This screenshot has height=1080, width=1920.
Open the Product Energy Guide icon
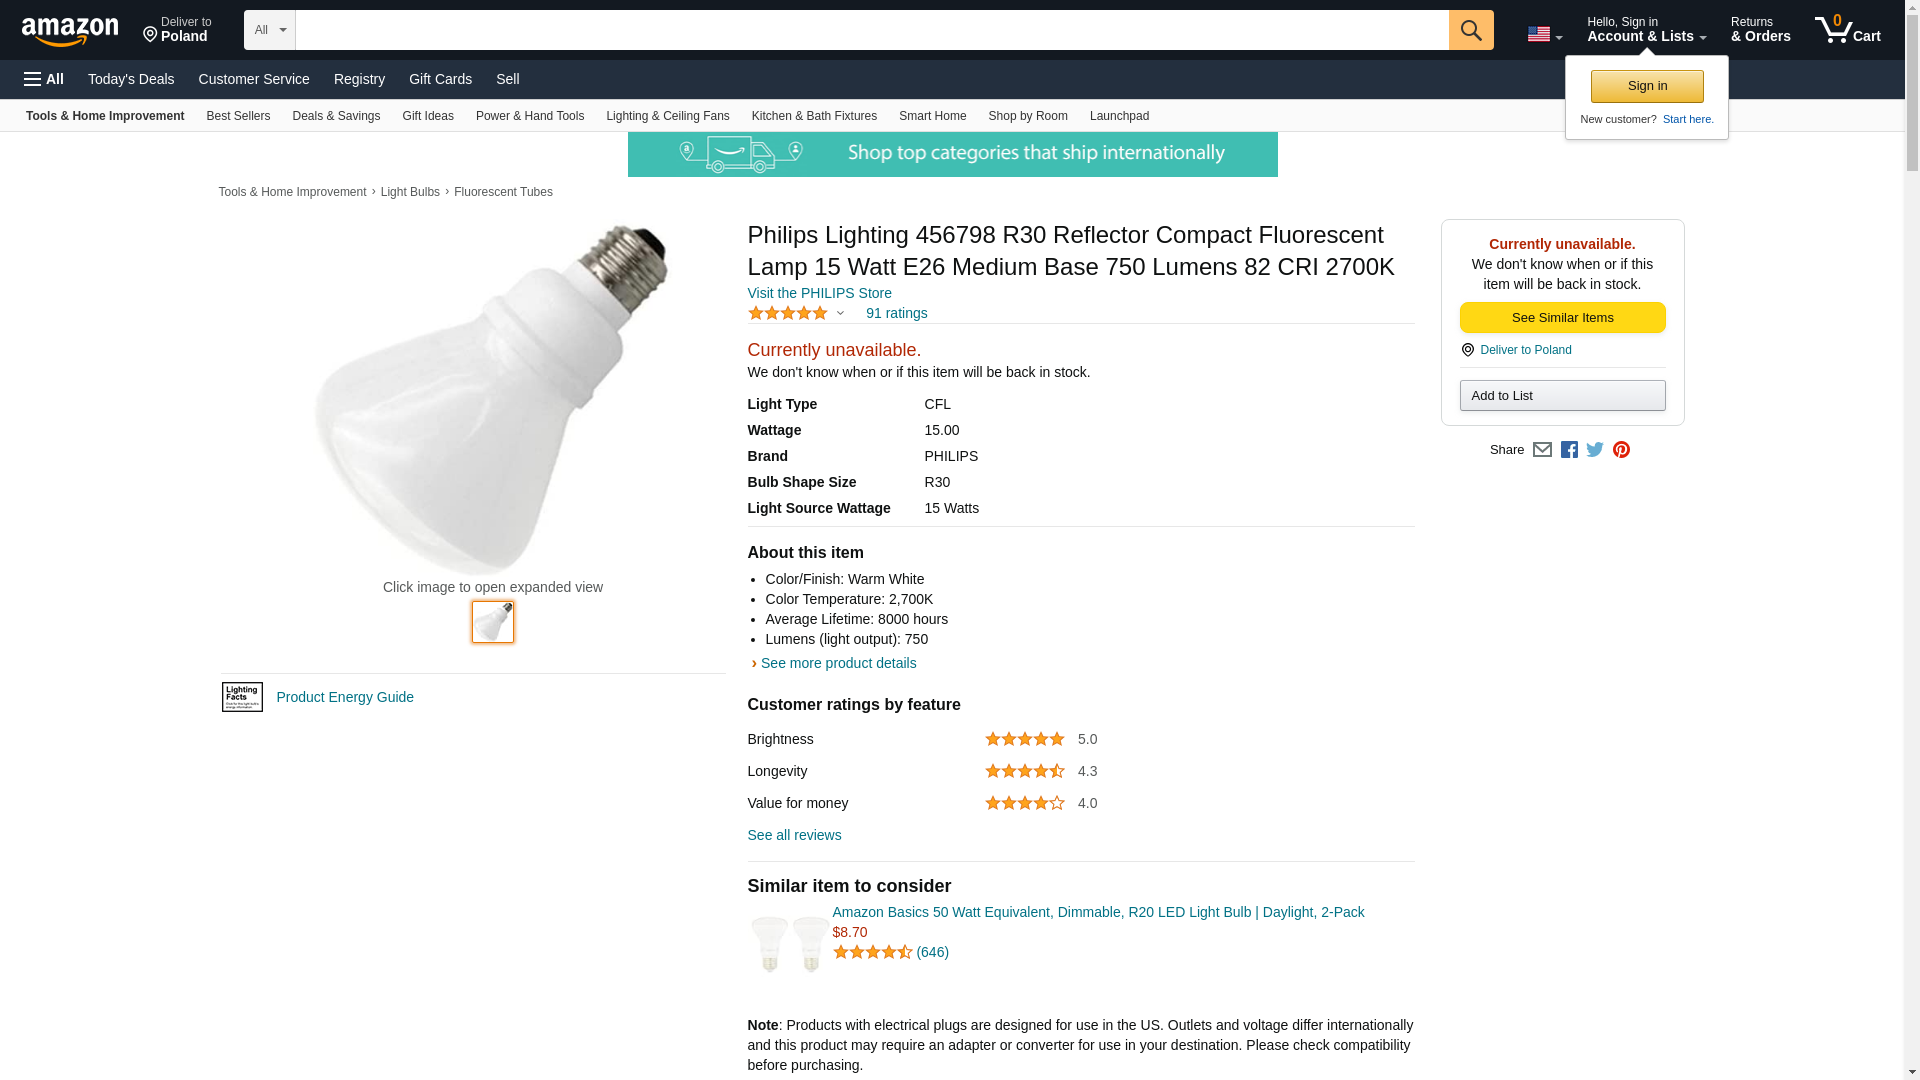[x=242, y=697]
